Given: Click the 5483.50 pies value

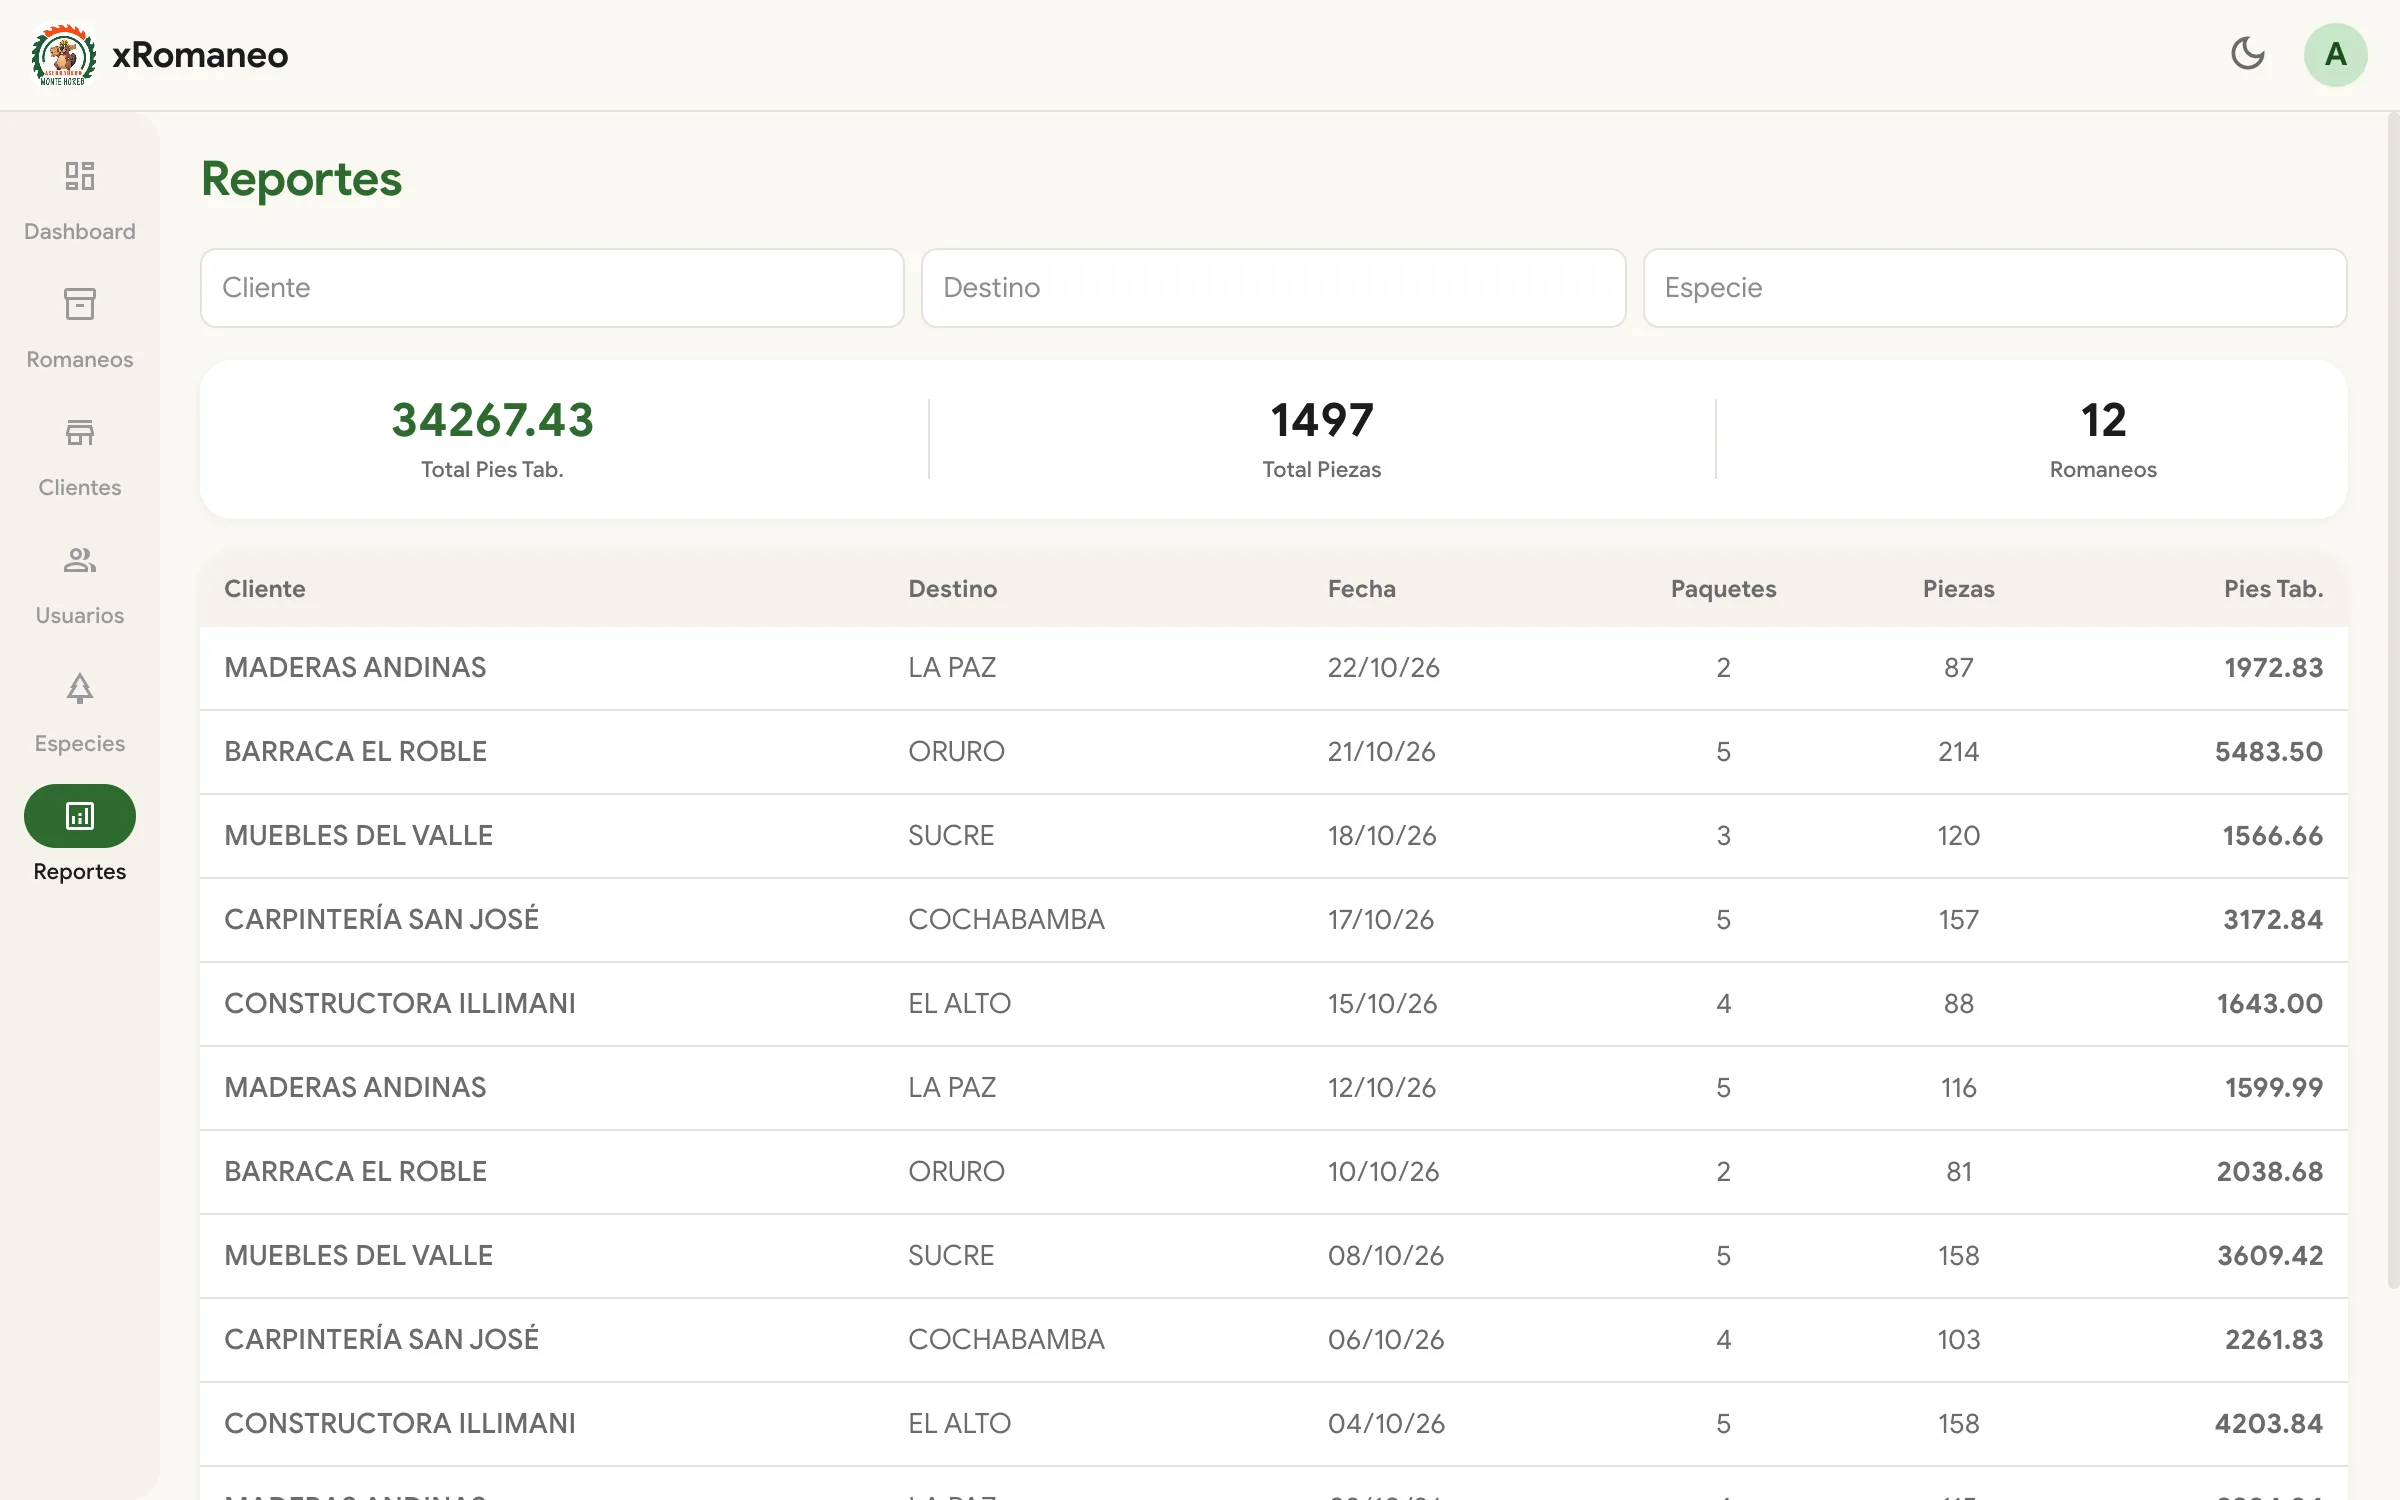Looking at the screenshot, I should [2269, 752].
